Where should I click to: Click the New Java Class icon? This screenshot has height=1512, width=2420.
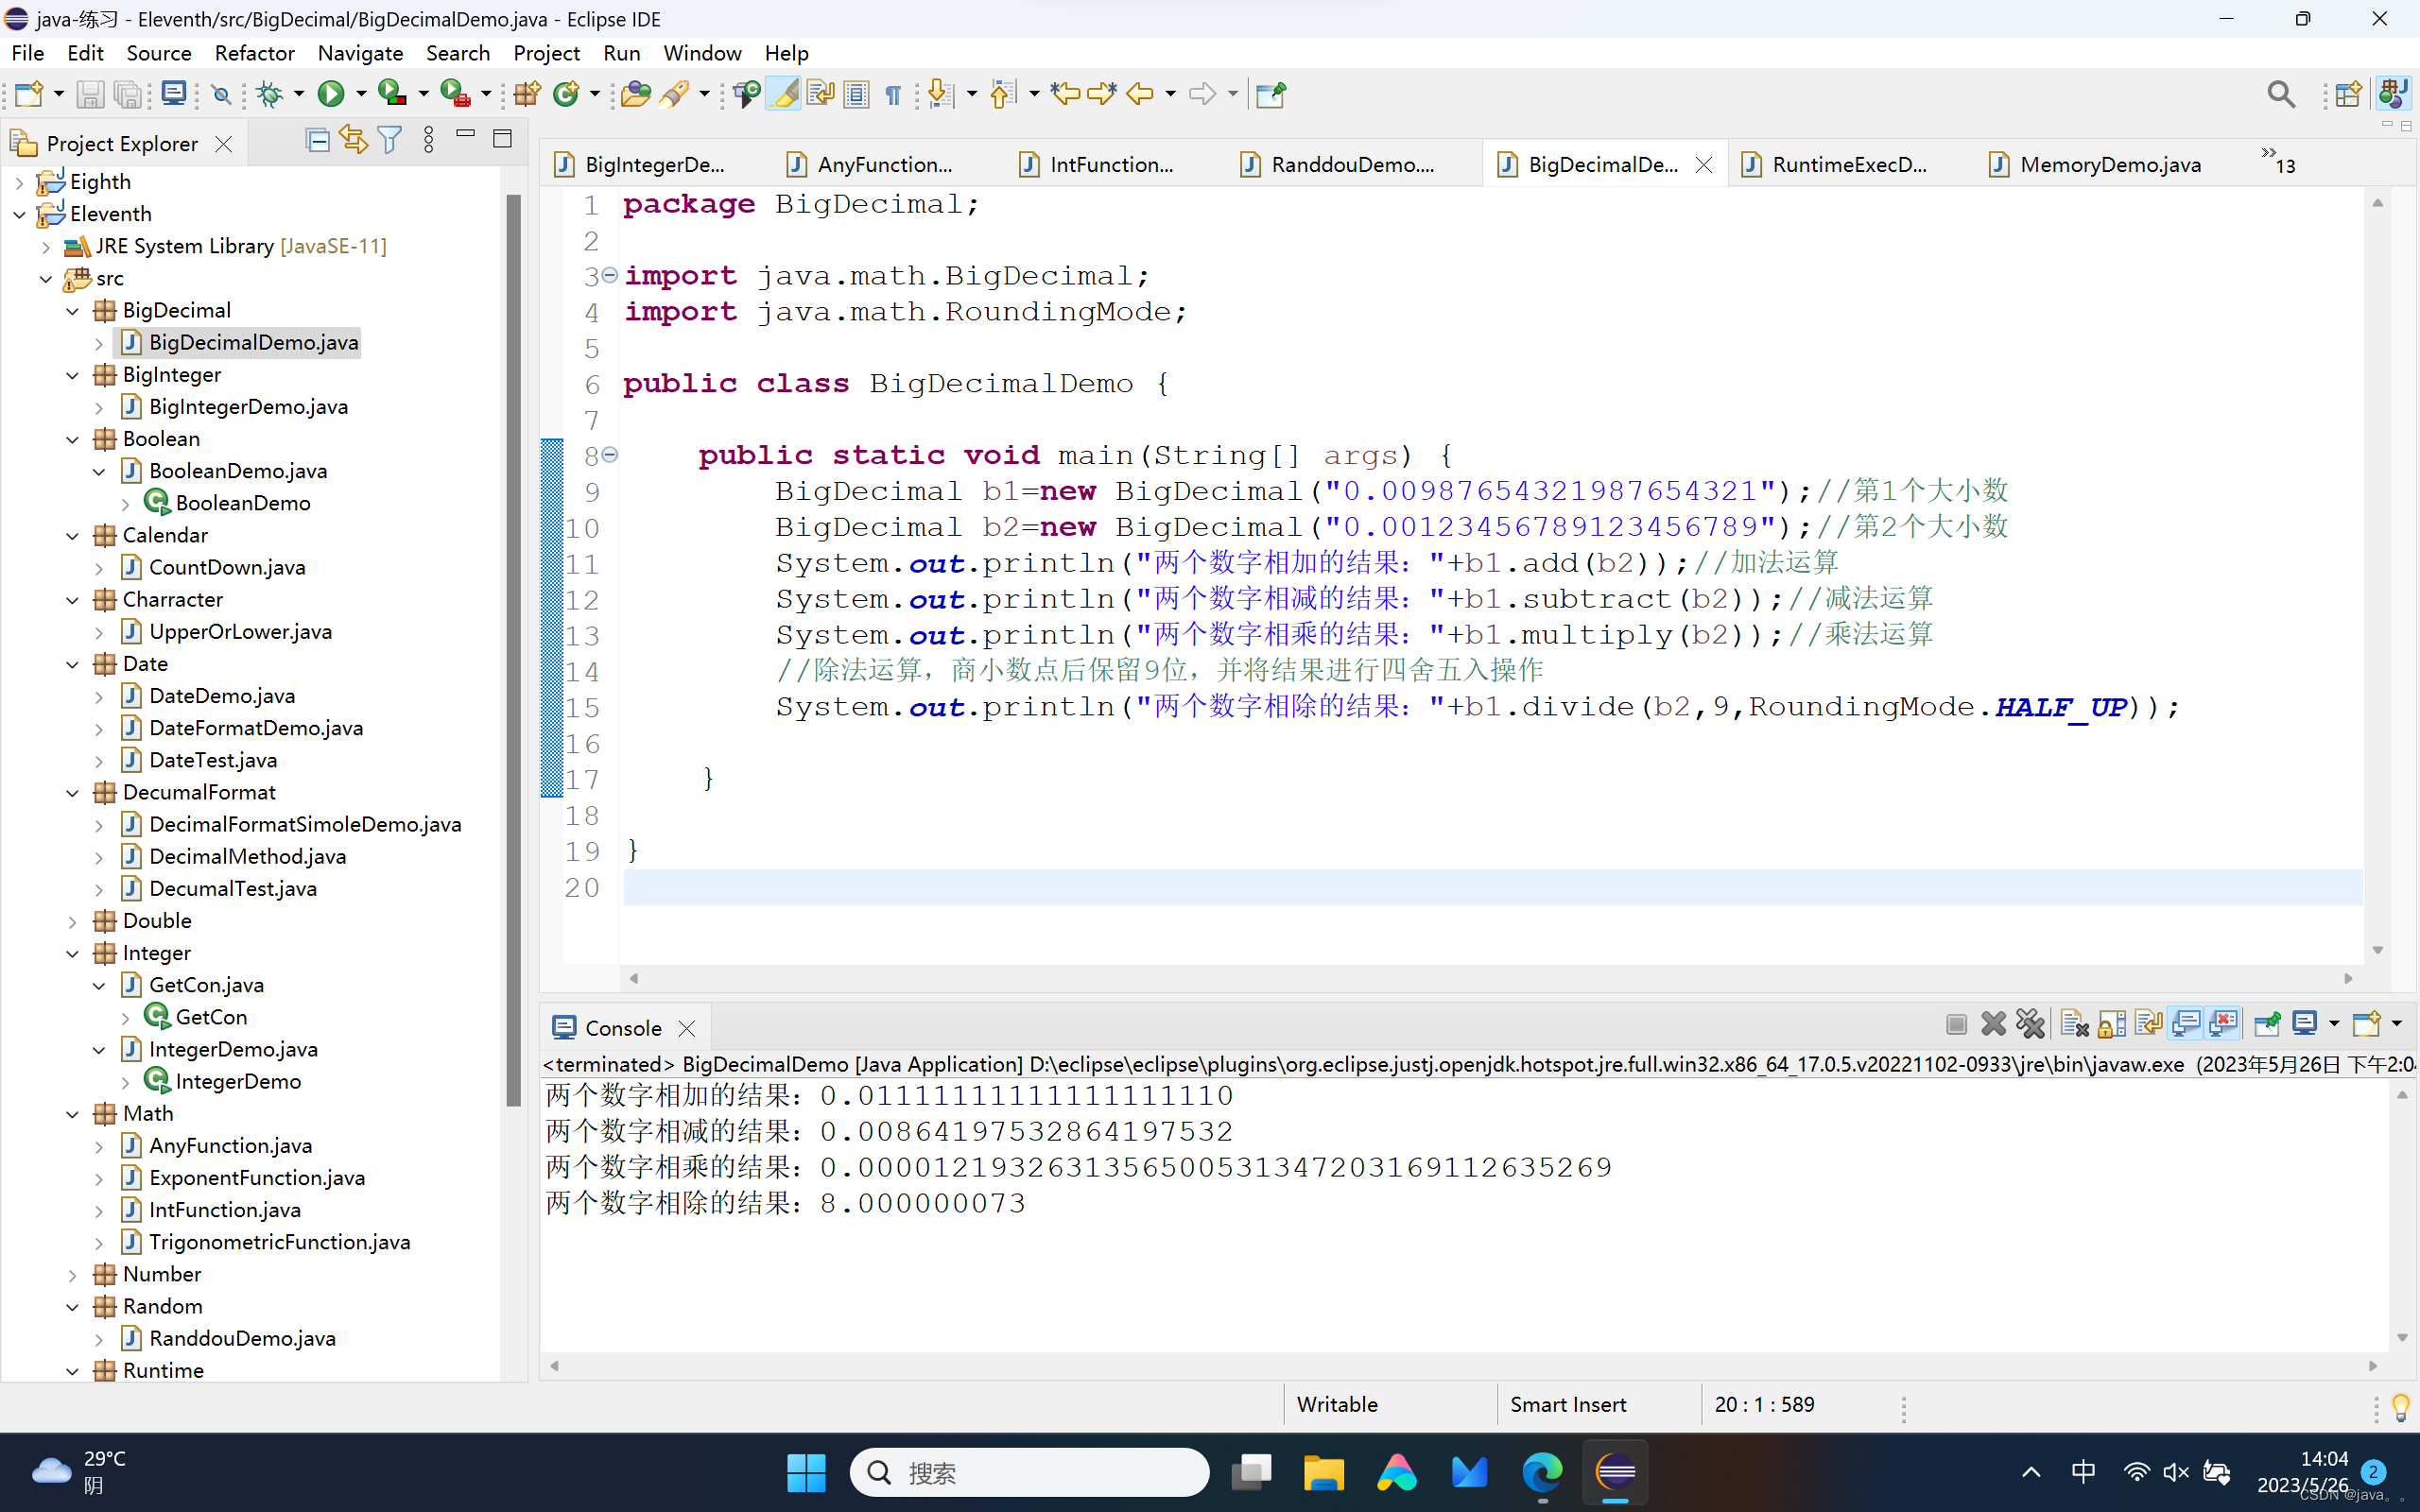pyautogui.click(x=566, y=94)
